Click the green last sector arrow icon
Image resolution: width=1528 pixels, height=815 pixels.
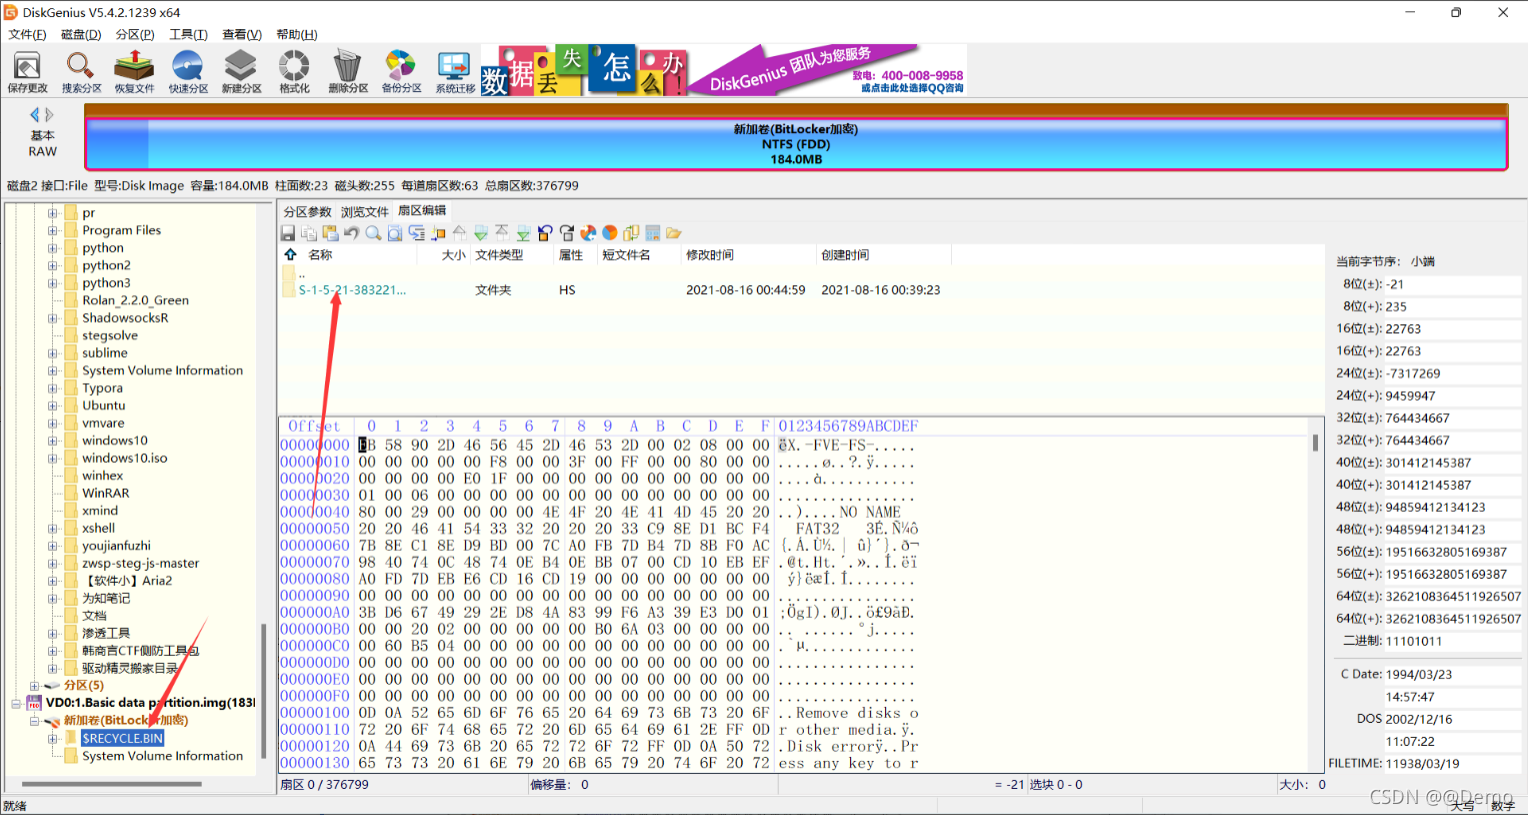tap(523, 233)
